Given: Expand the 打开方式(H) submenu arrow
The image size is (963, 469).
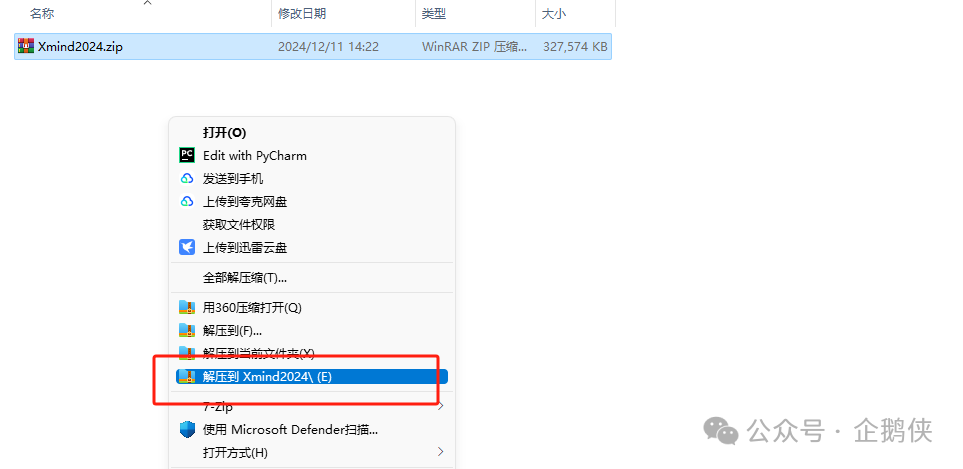Looking at the screenshot, I should click(x=440, y=452).
